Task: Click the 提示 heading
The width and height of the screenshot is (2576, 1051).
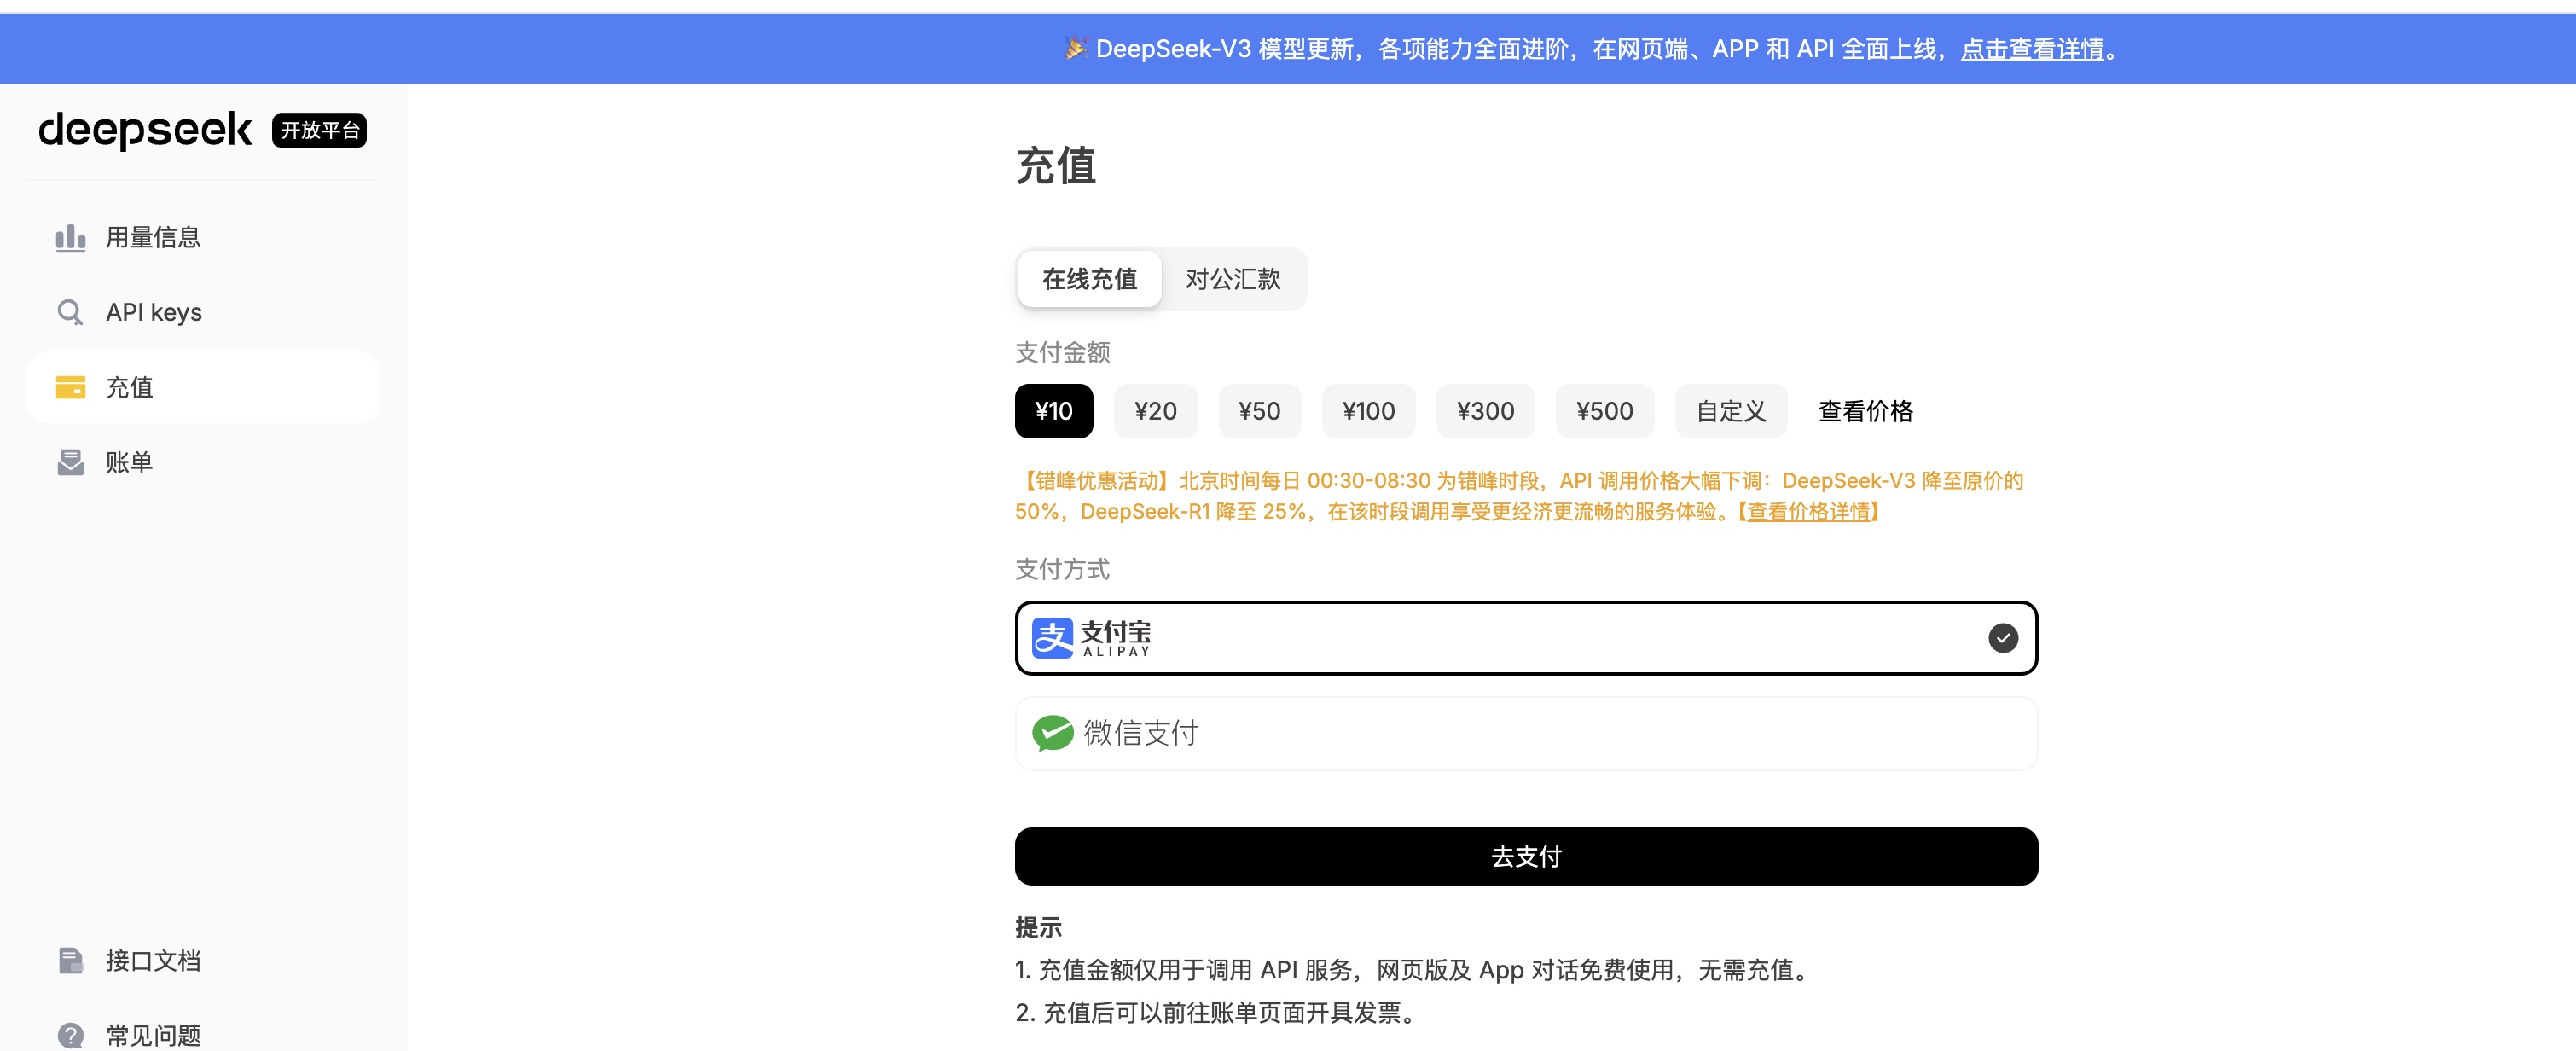Action: click(x=1038, y=927)
